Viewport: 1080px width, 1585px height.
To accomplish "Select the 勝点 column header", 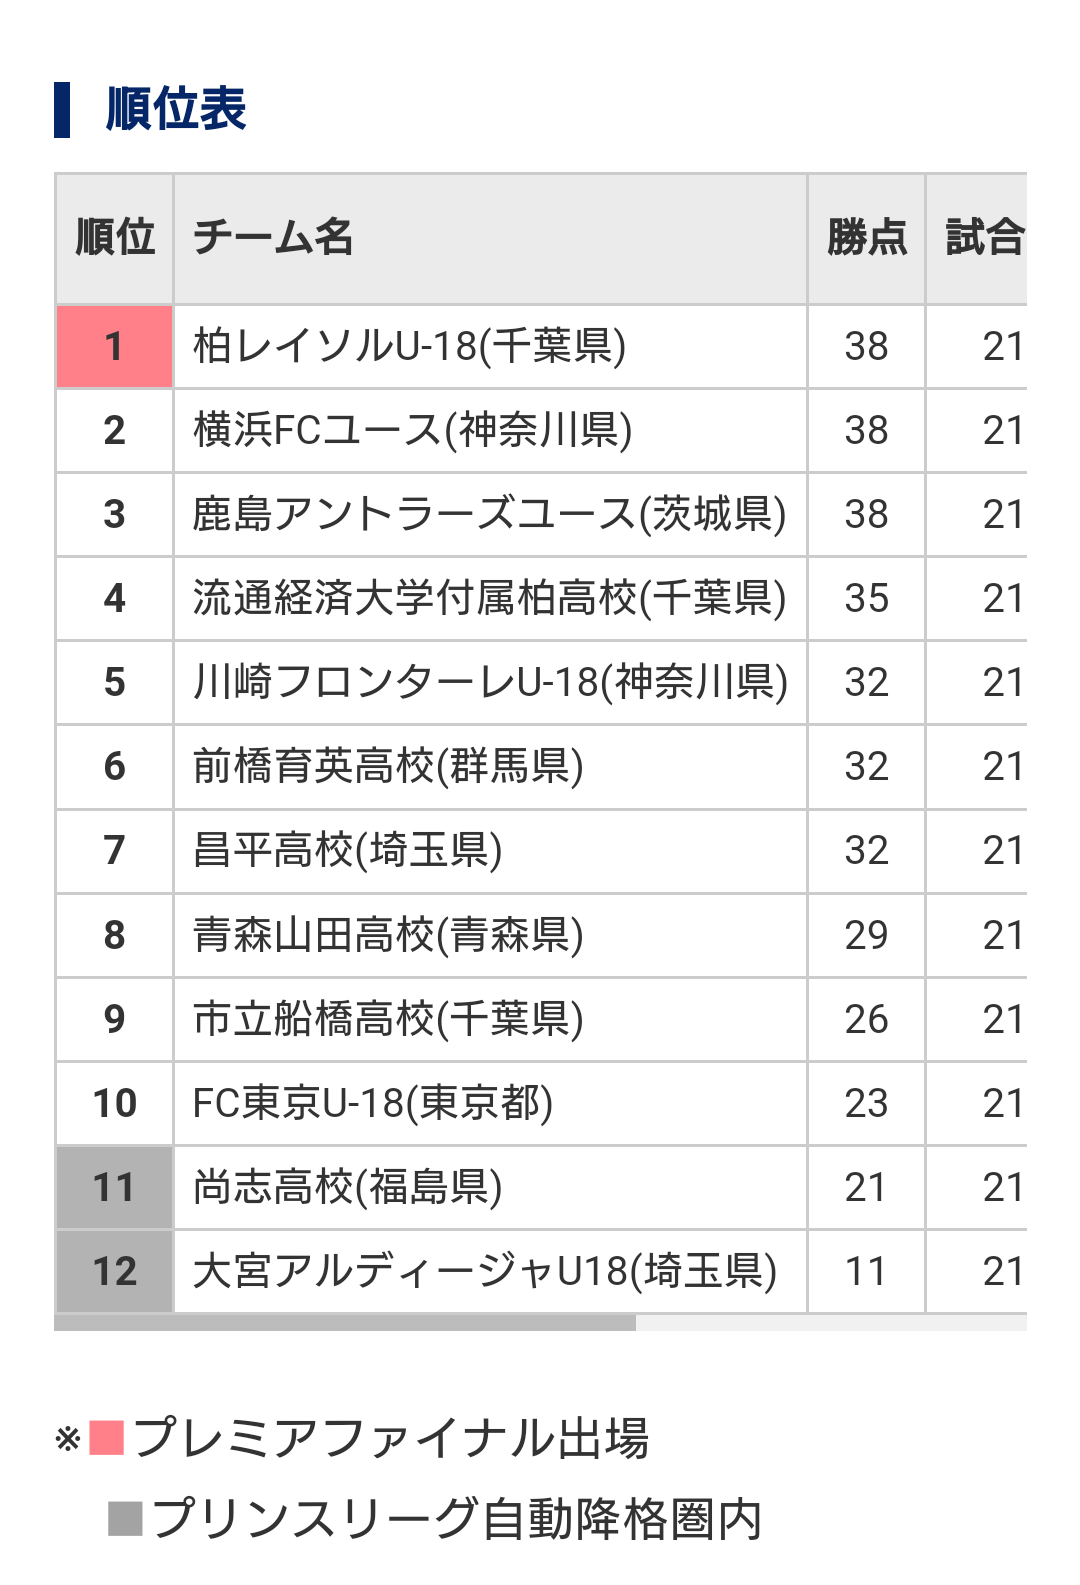I will pos(866,239).
